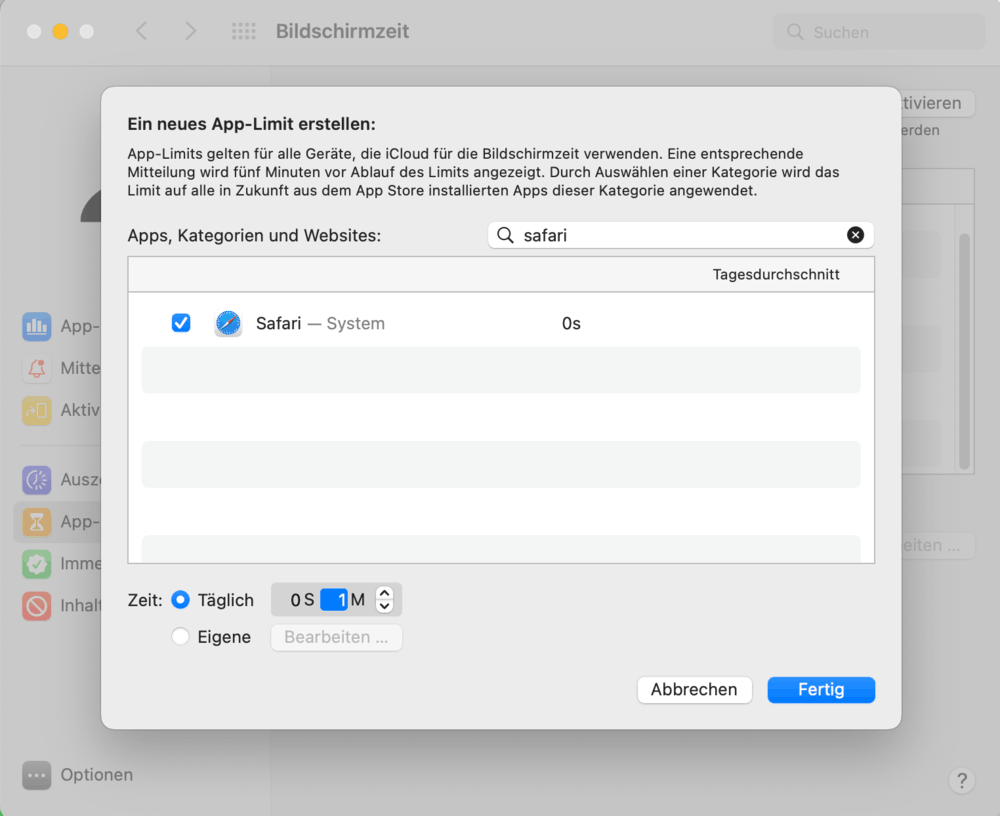Click the yellow Aktivierungen sidebar icon
The image size is (1000, 816).
coord(37,410)
